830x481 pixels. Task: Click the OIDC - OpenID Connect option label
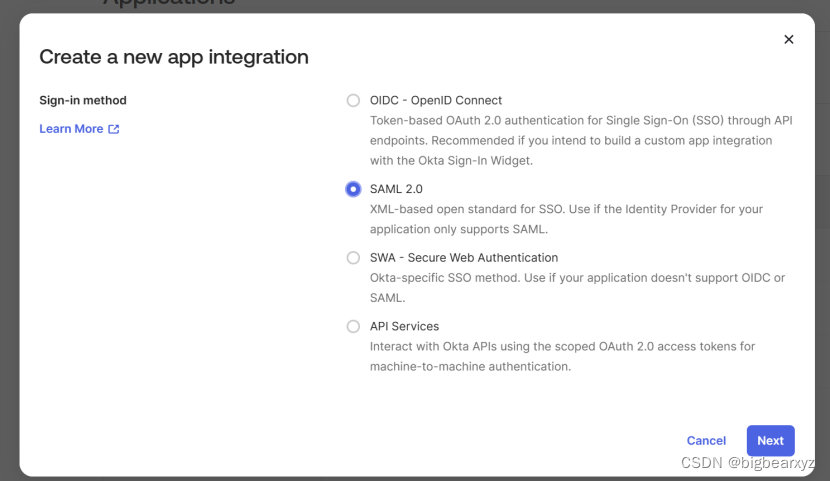pos(436,100)
